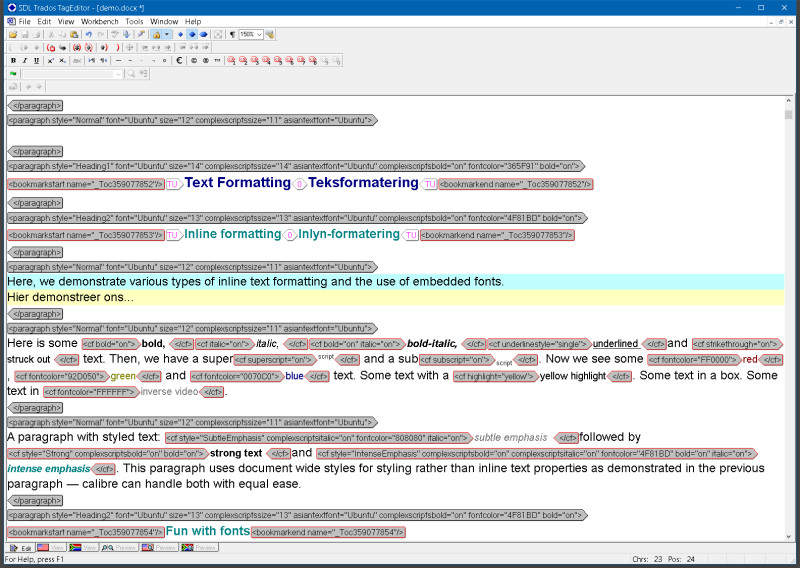Viewport: 800px width, 568px height.
Task: Undo the last action with blue arrow
Action: coord(89,35)
